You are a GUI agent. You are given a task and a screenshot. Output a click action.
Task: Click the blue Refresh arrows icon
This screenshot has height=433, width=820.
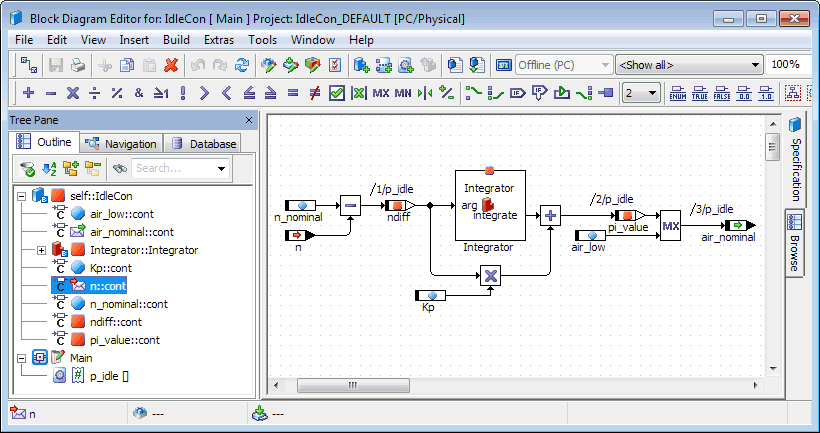pos(242,65)
